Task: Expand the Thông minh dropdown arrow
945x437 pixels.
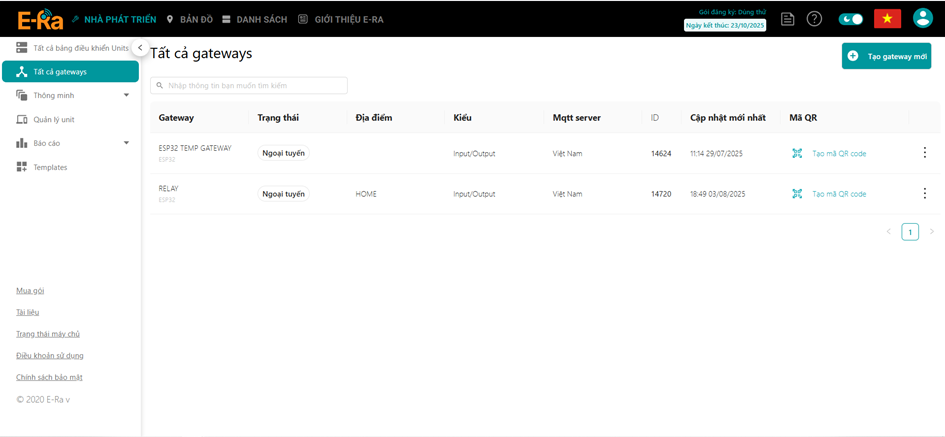Action: (x=126, y=95)
